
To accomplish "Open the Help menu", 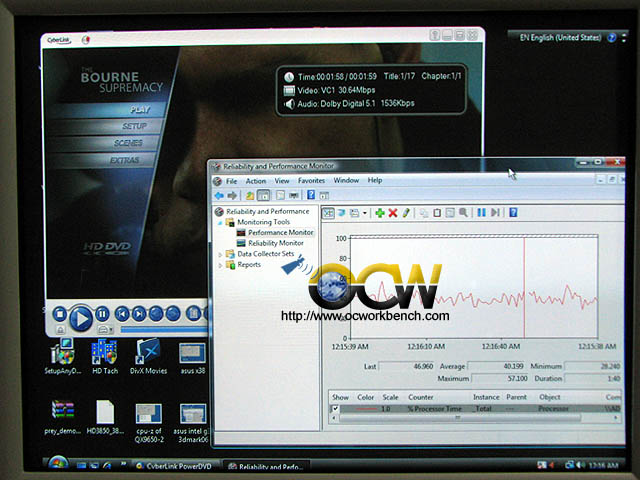I will pos(375,180).
